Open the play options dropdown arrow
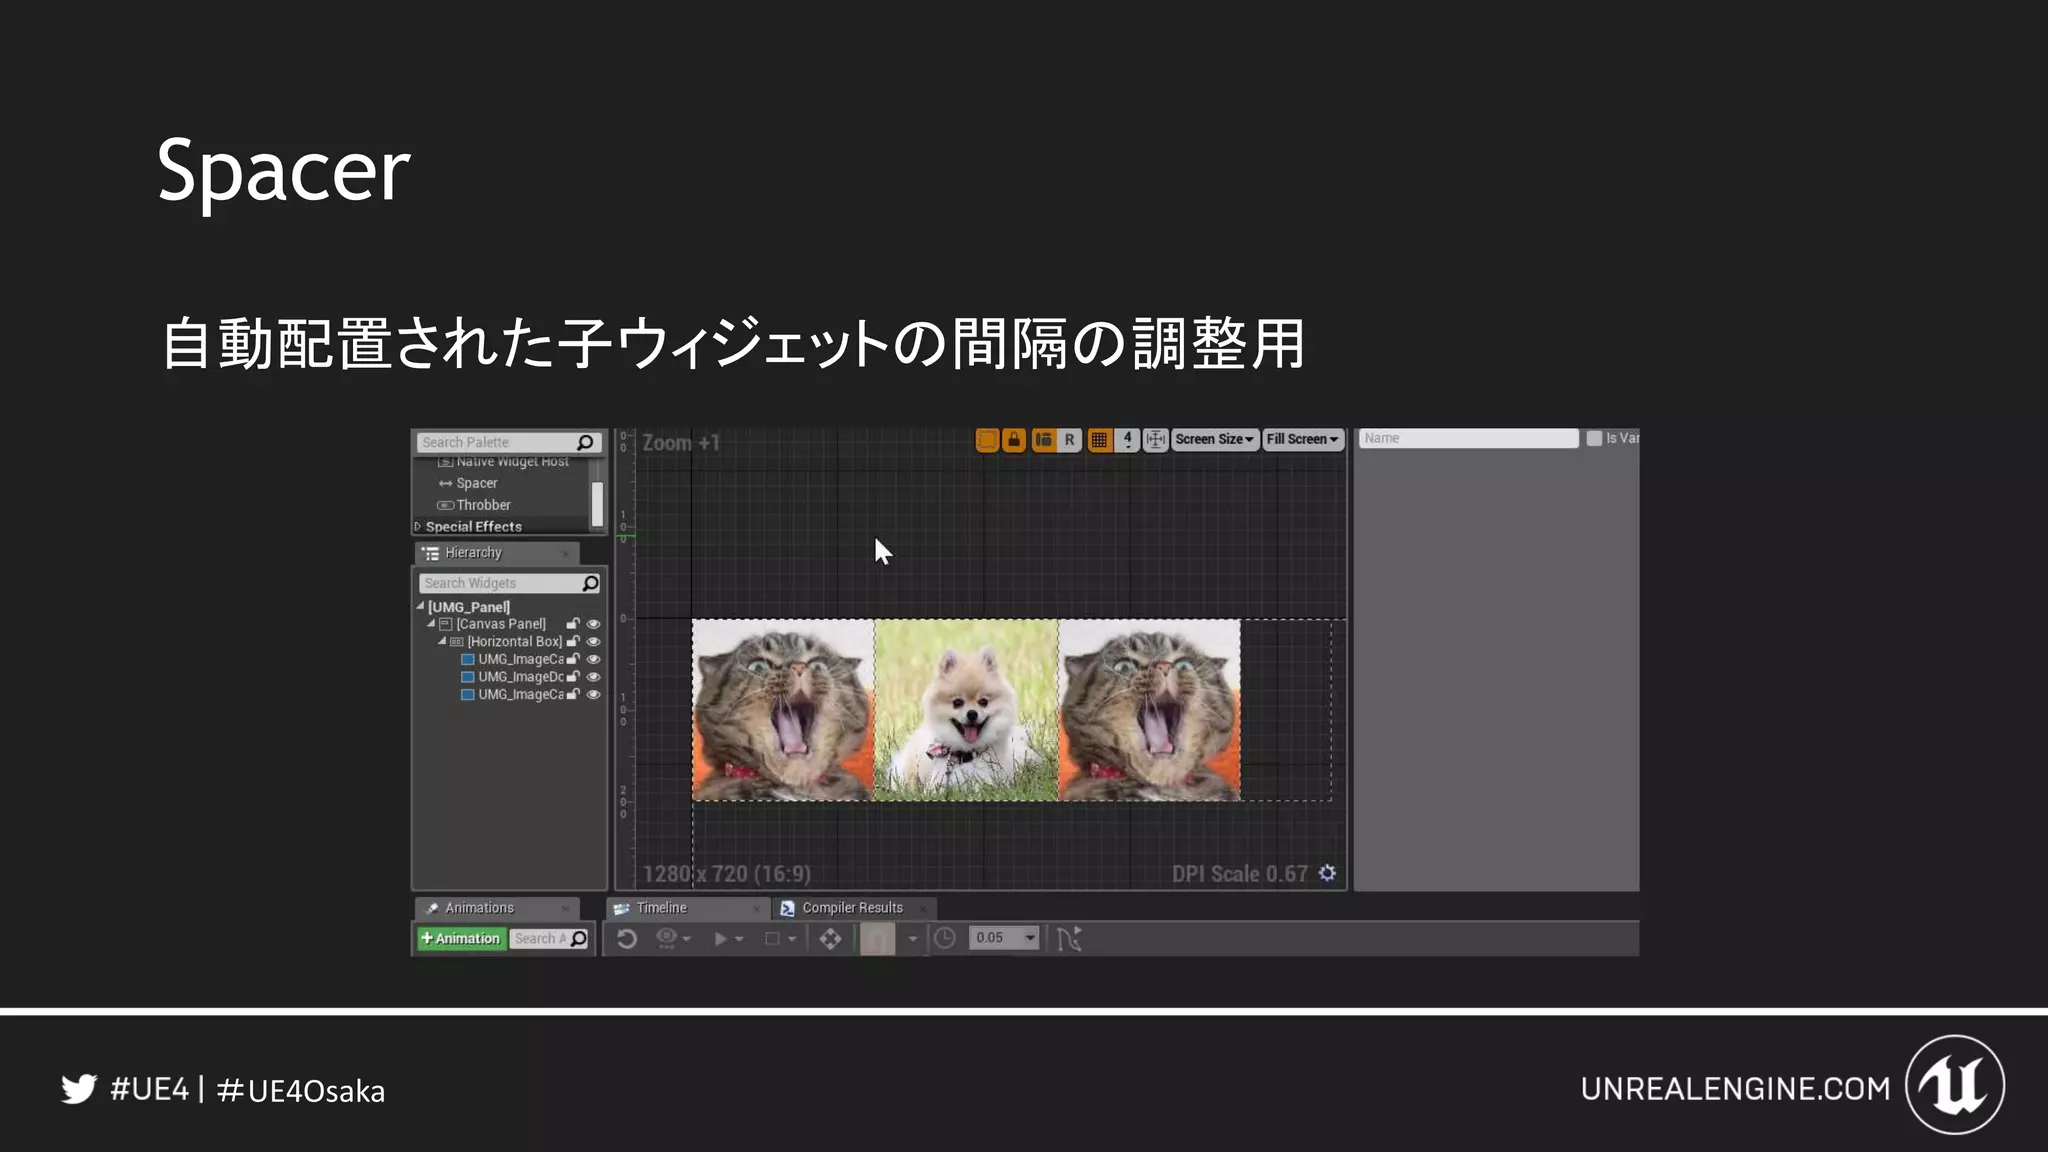The image size is (2048, 1152). [x=739, y=940]
